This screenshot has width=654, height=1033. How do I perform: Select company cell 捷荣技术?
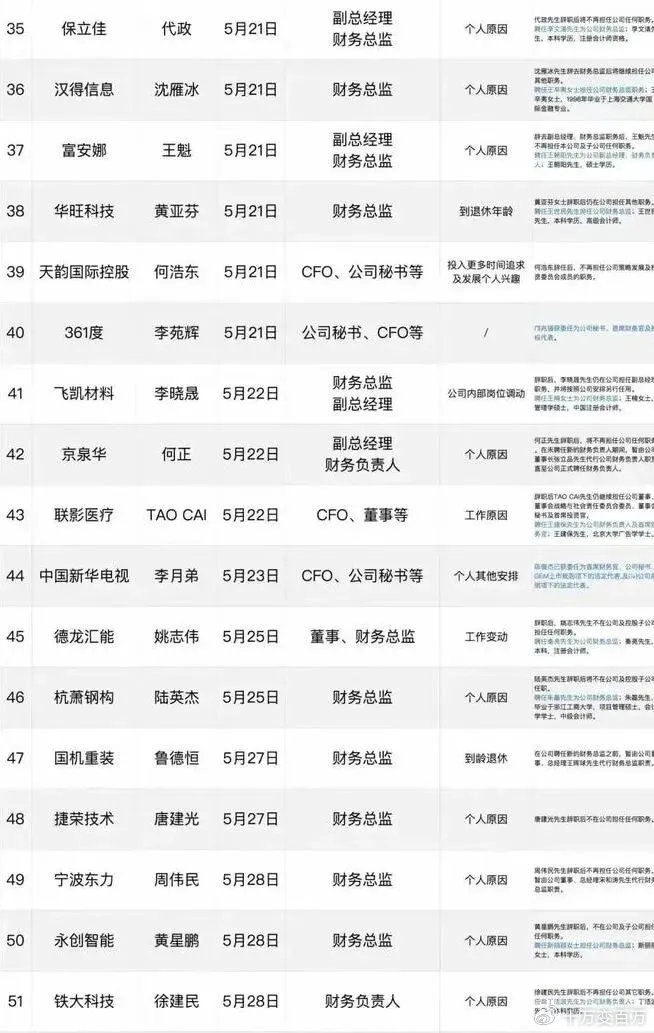[84, 819]
